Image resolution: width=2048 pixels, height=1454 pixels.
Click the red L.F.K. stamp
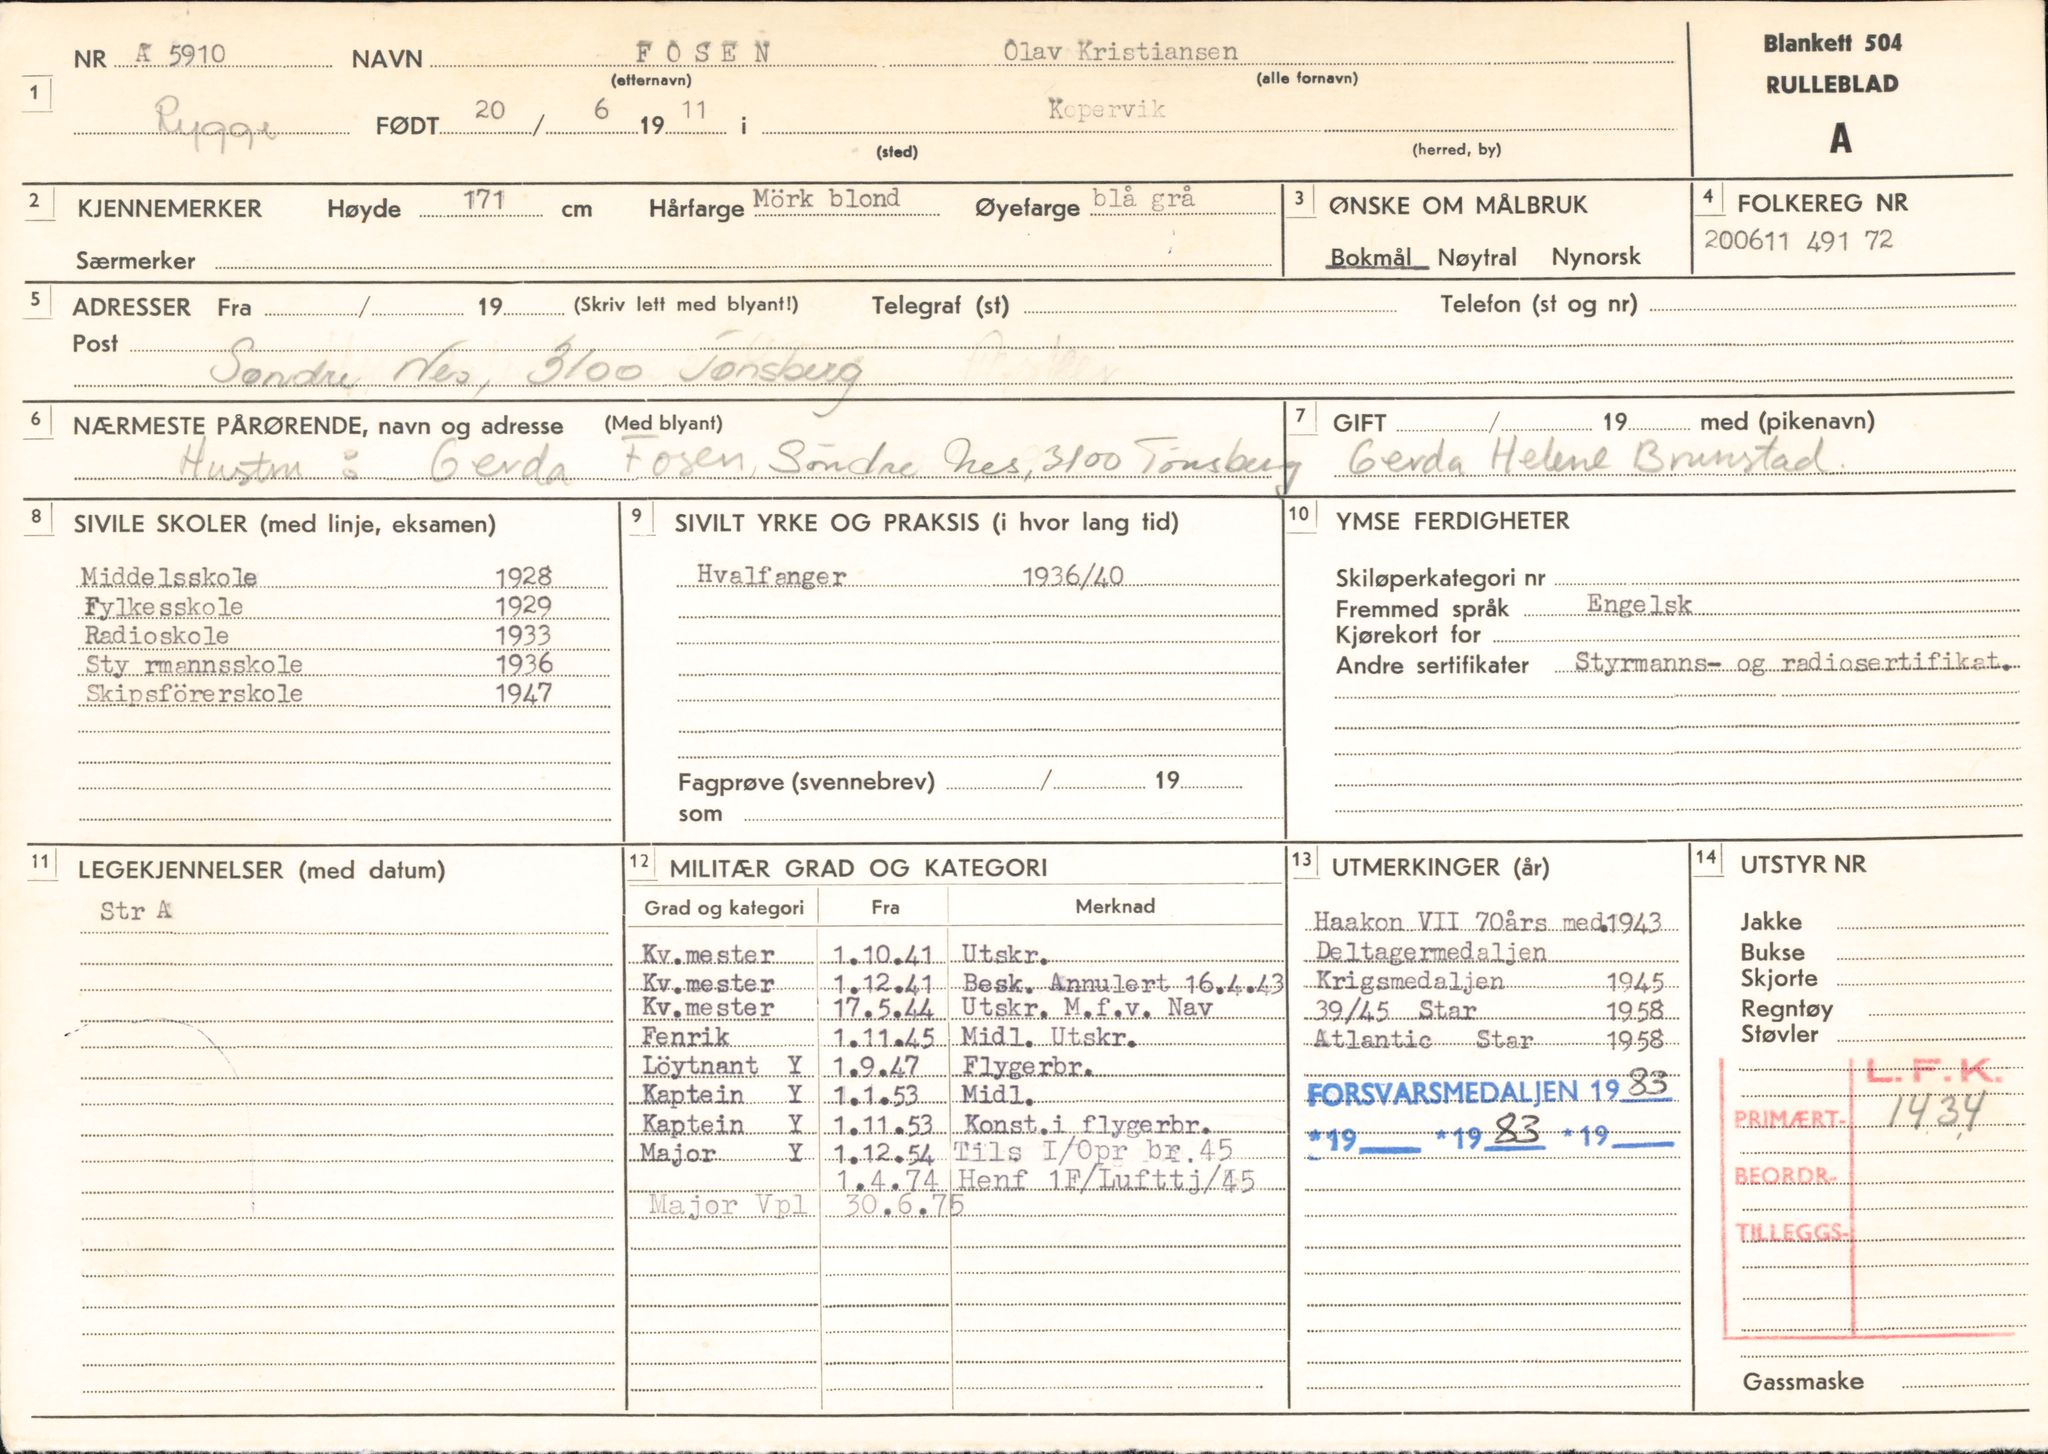pyautogui.click(x=1932, y=1074)
